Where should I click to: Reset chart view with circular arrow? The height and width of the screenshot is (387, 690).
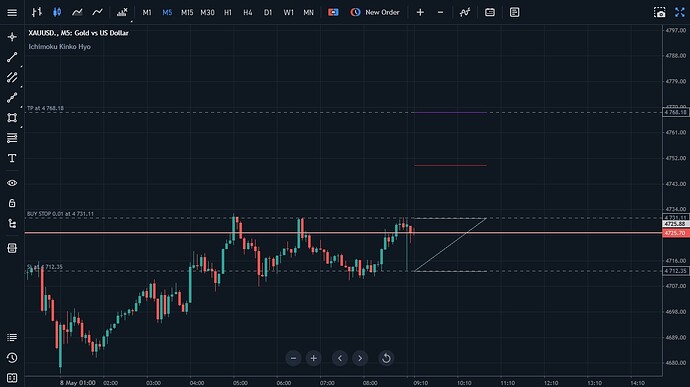point(386,358)
